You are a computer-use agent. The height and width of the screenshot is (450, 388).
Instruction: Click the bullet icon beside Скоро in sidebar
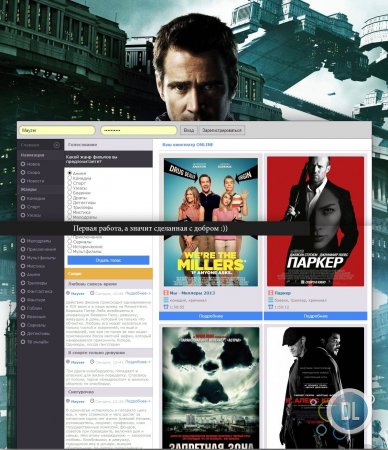click(x=23, y=172)
